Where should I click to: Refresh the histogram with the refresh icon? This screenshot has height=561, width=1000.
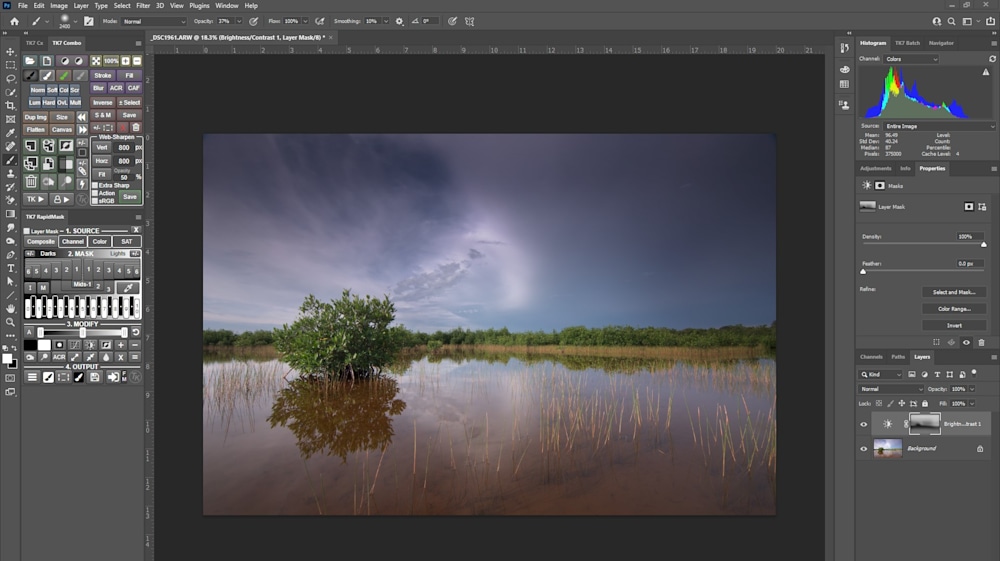pos(992,59)
